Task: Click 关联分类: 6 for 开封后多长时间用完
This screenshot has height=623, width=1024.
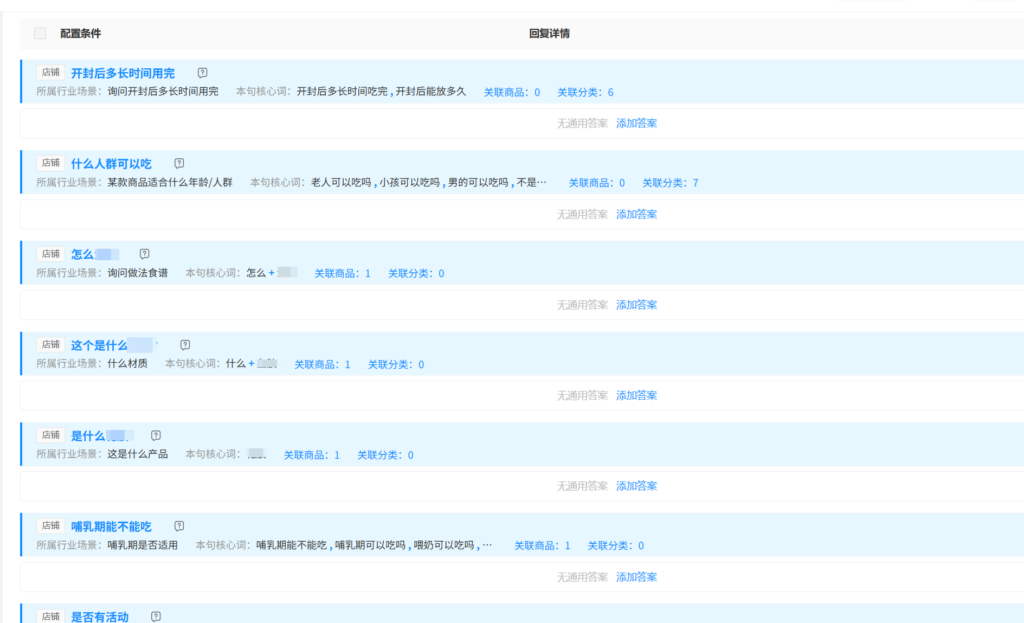Action: tap(585, 92)
